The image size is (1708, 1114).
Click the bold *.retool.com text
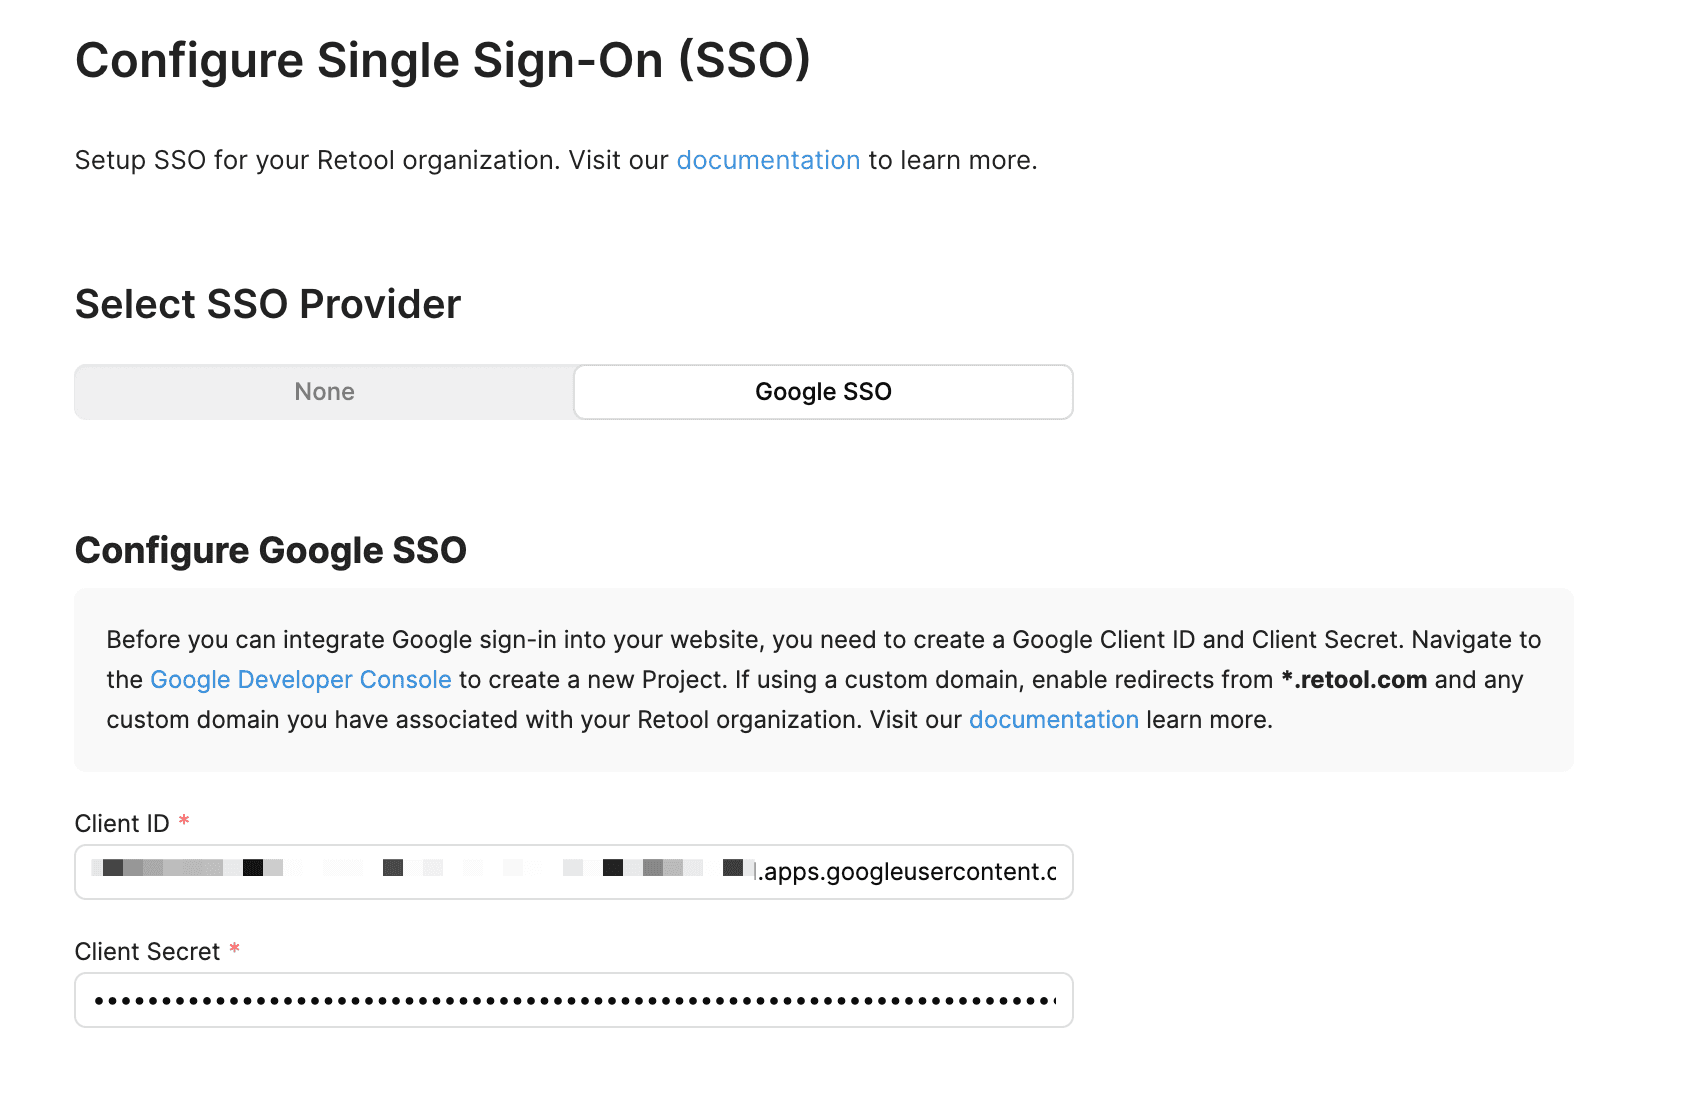pyautogui.click(x=1354, y=680)
